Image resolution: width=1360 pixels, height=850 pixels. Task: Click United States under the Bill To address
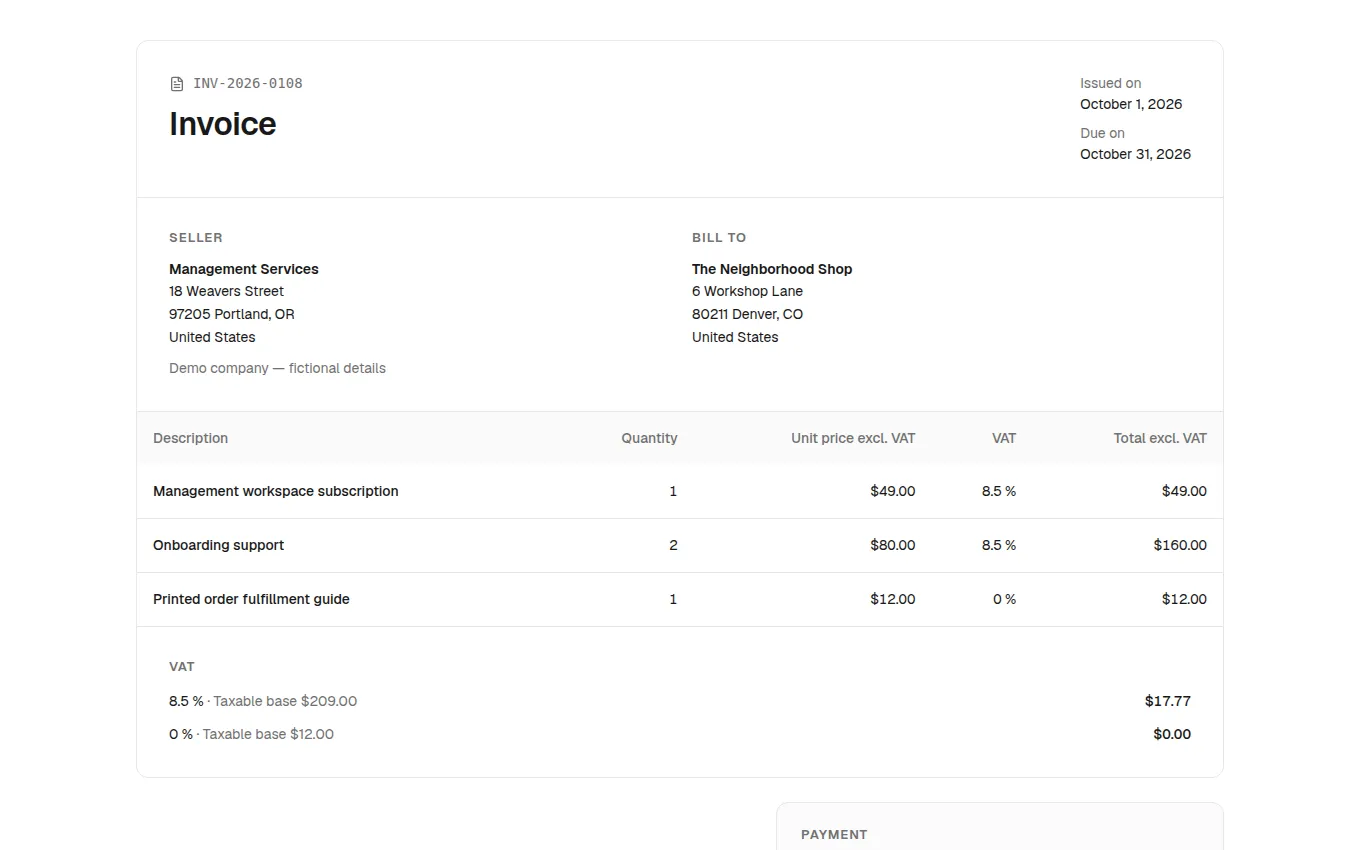click(735, 337)
